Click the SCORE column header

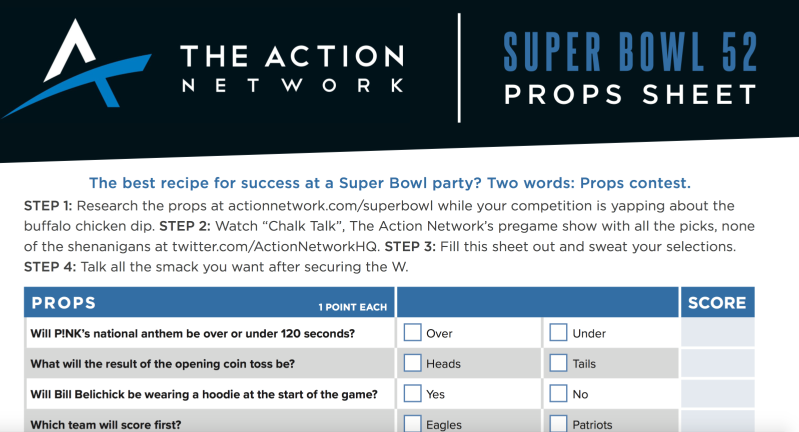717,303
